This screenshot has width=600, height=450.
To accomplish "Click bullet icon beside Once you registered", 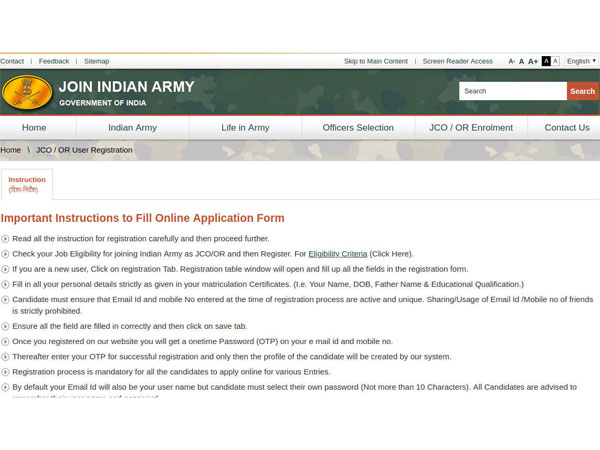I will (5, 342).
